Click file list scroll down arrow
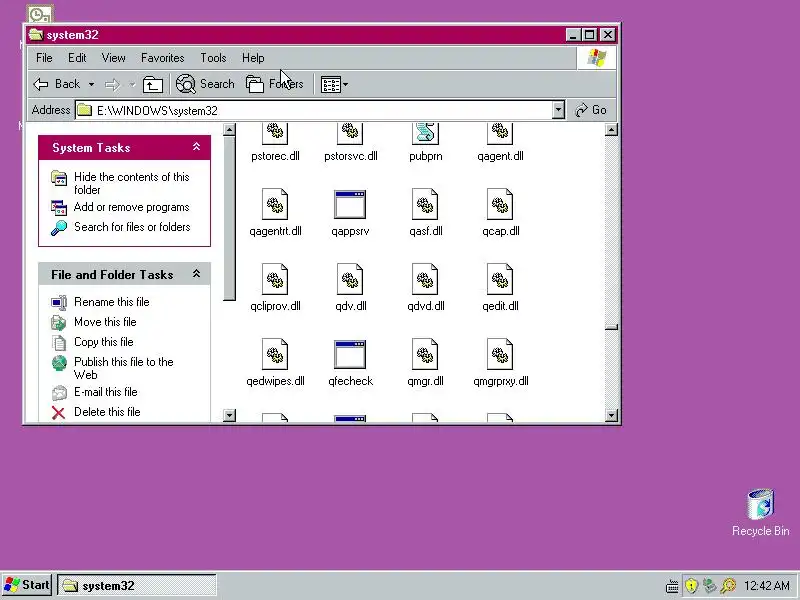 [x=611, y=415]
